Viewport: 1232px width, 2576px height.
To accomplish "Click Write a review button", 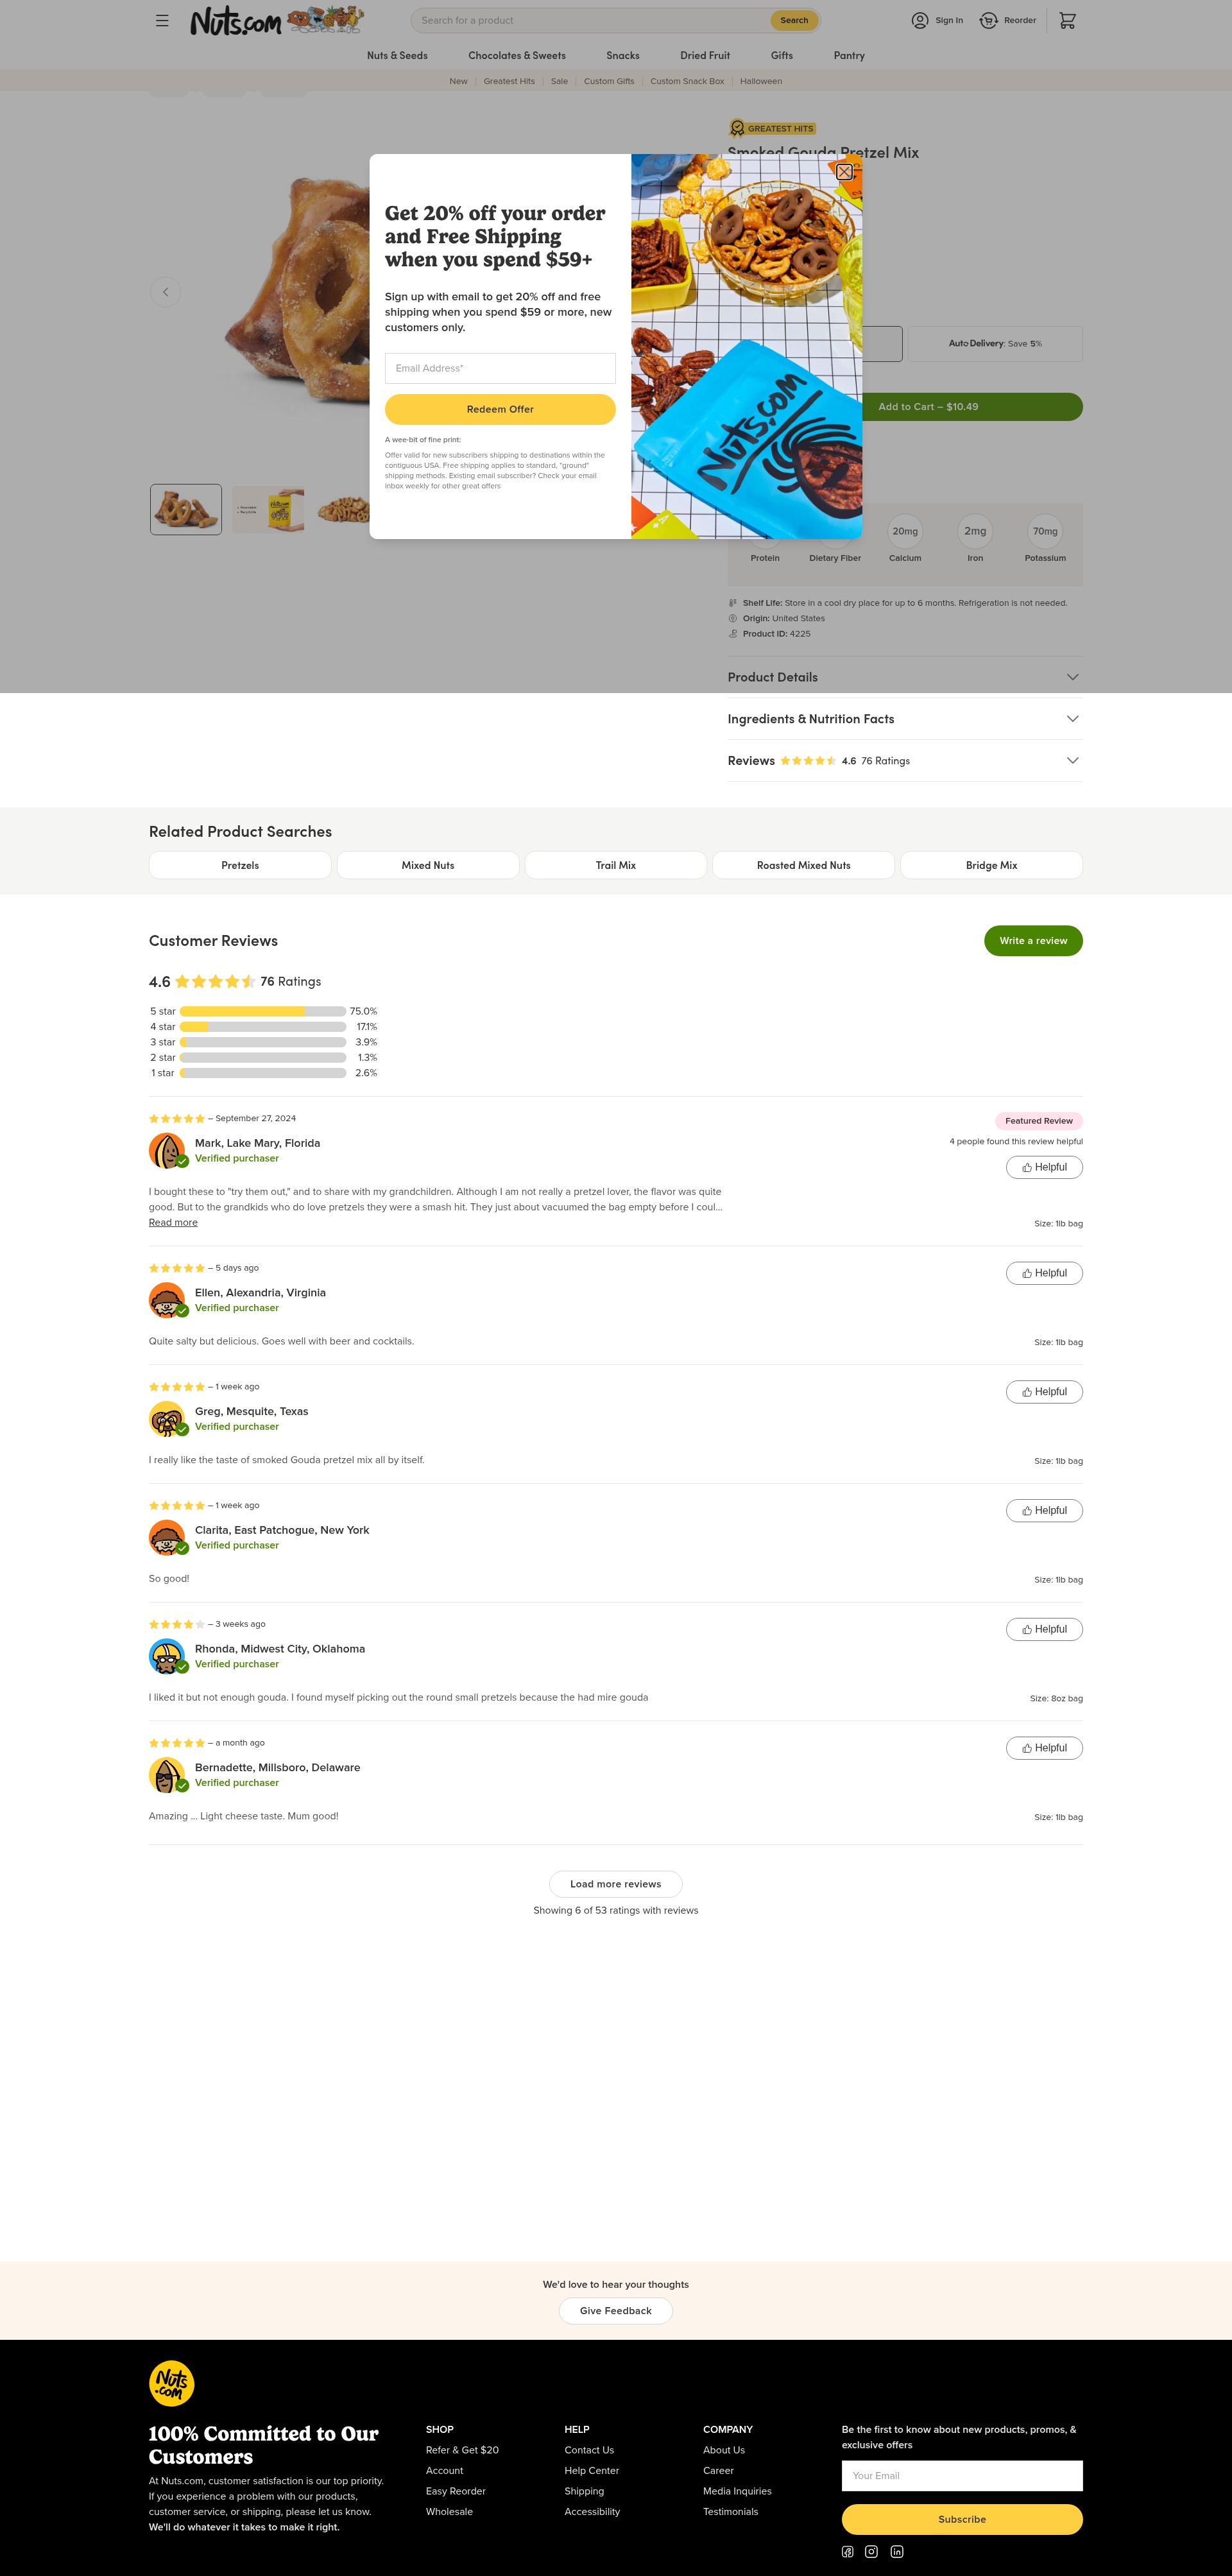I will 1033,941.
